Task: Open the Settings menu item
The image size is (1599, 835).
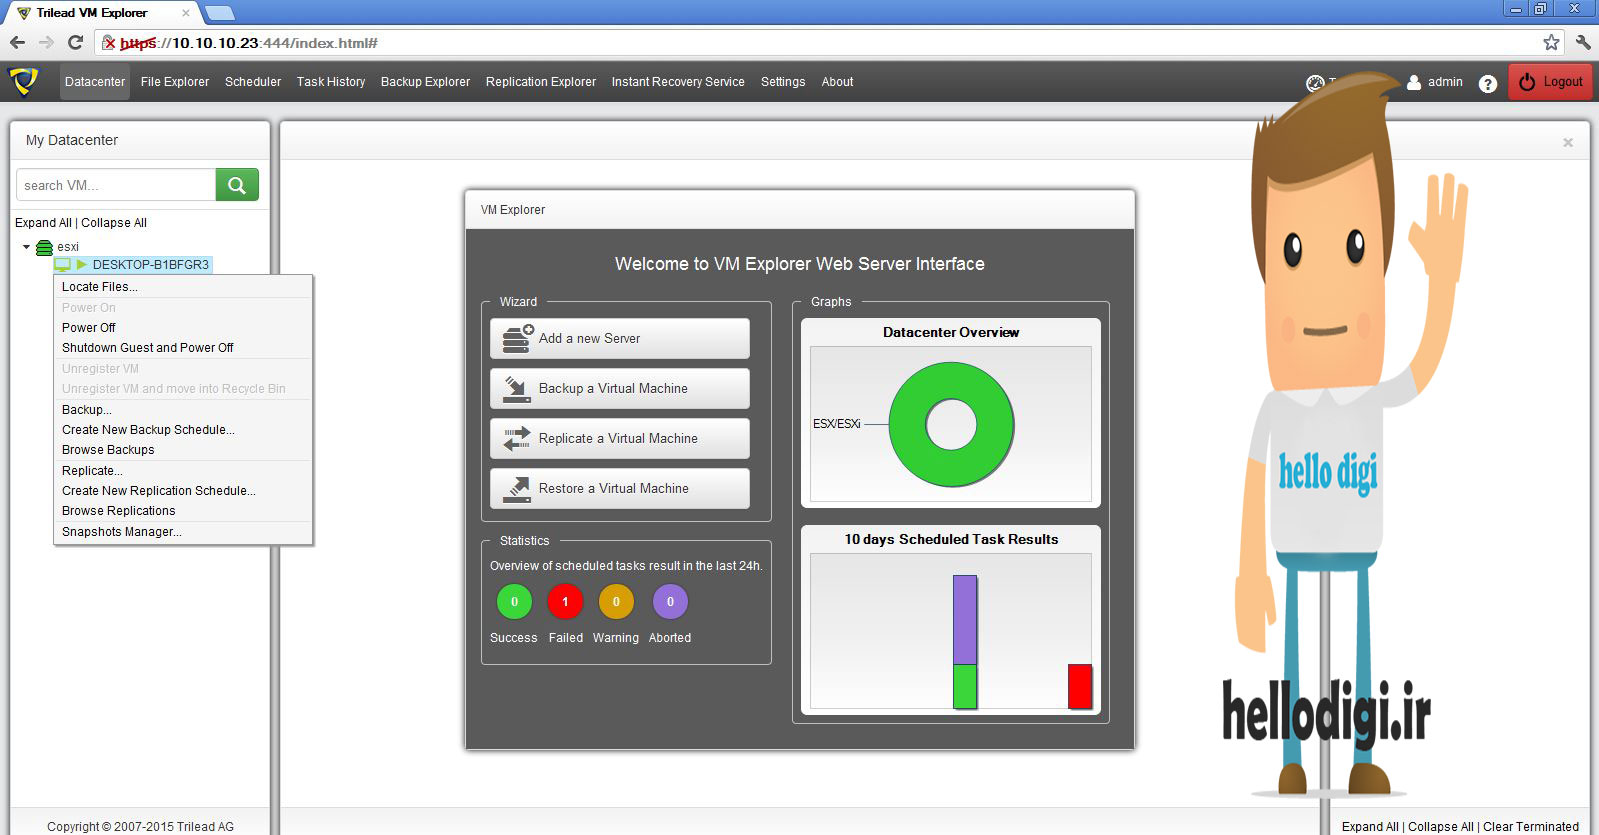Action: tap(783, 82)
